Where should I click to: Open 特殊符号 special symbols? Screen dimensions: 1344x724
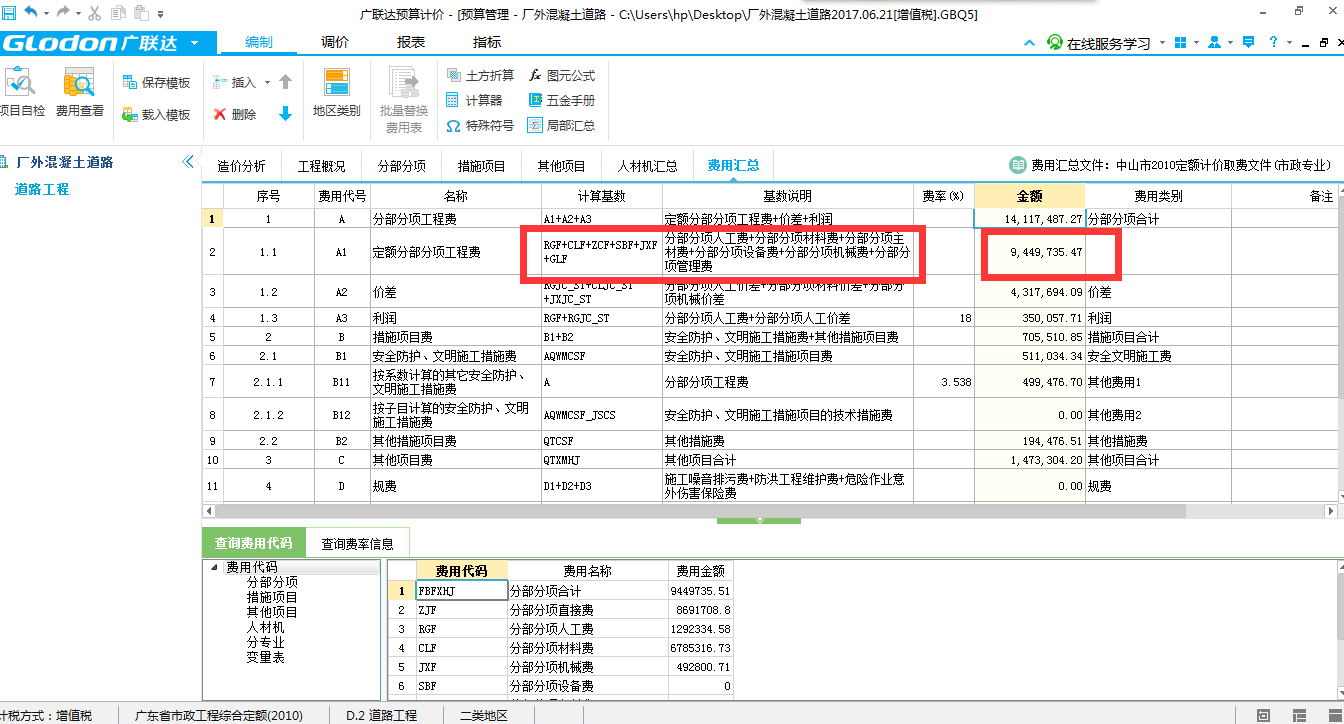pos(479,126)
